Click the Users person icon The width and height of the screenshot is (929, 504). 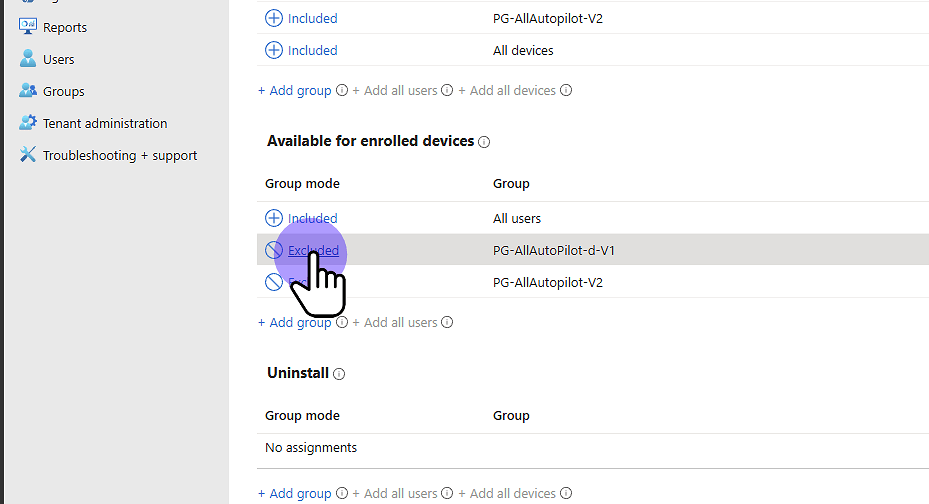(27, 58)
